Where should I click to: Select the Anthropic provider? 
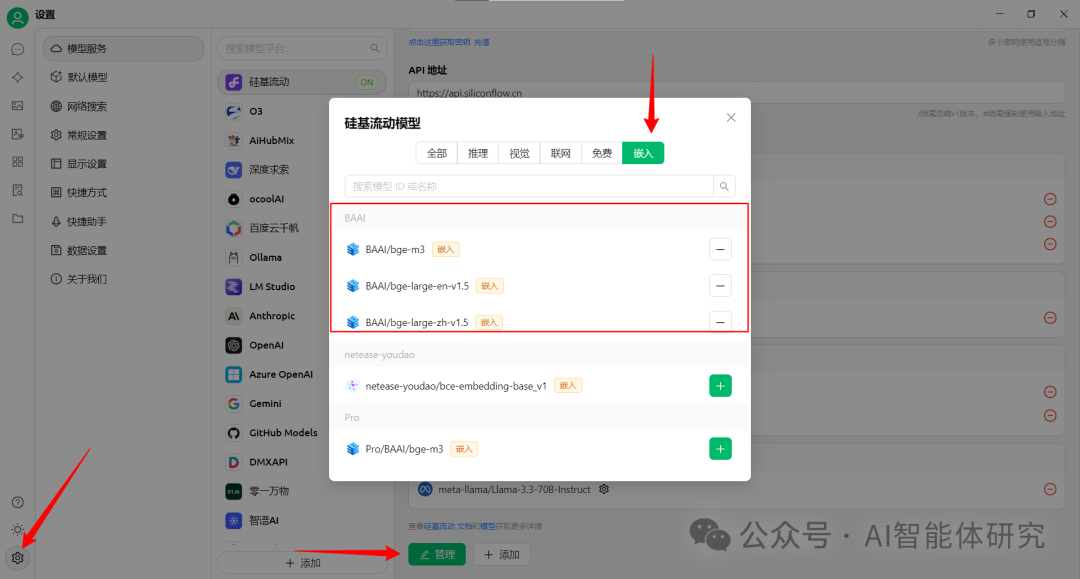[302, 316]
